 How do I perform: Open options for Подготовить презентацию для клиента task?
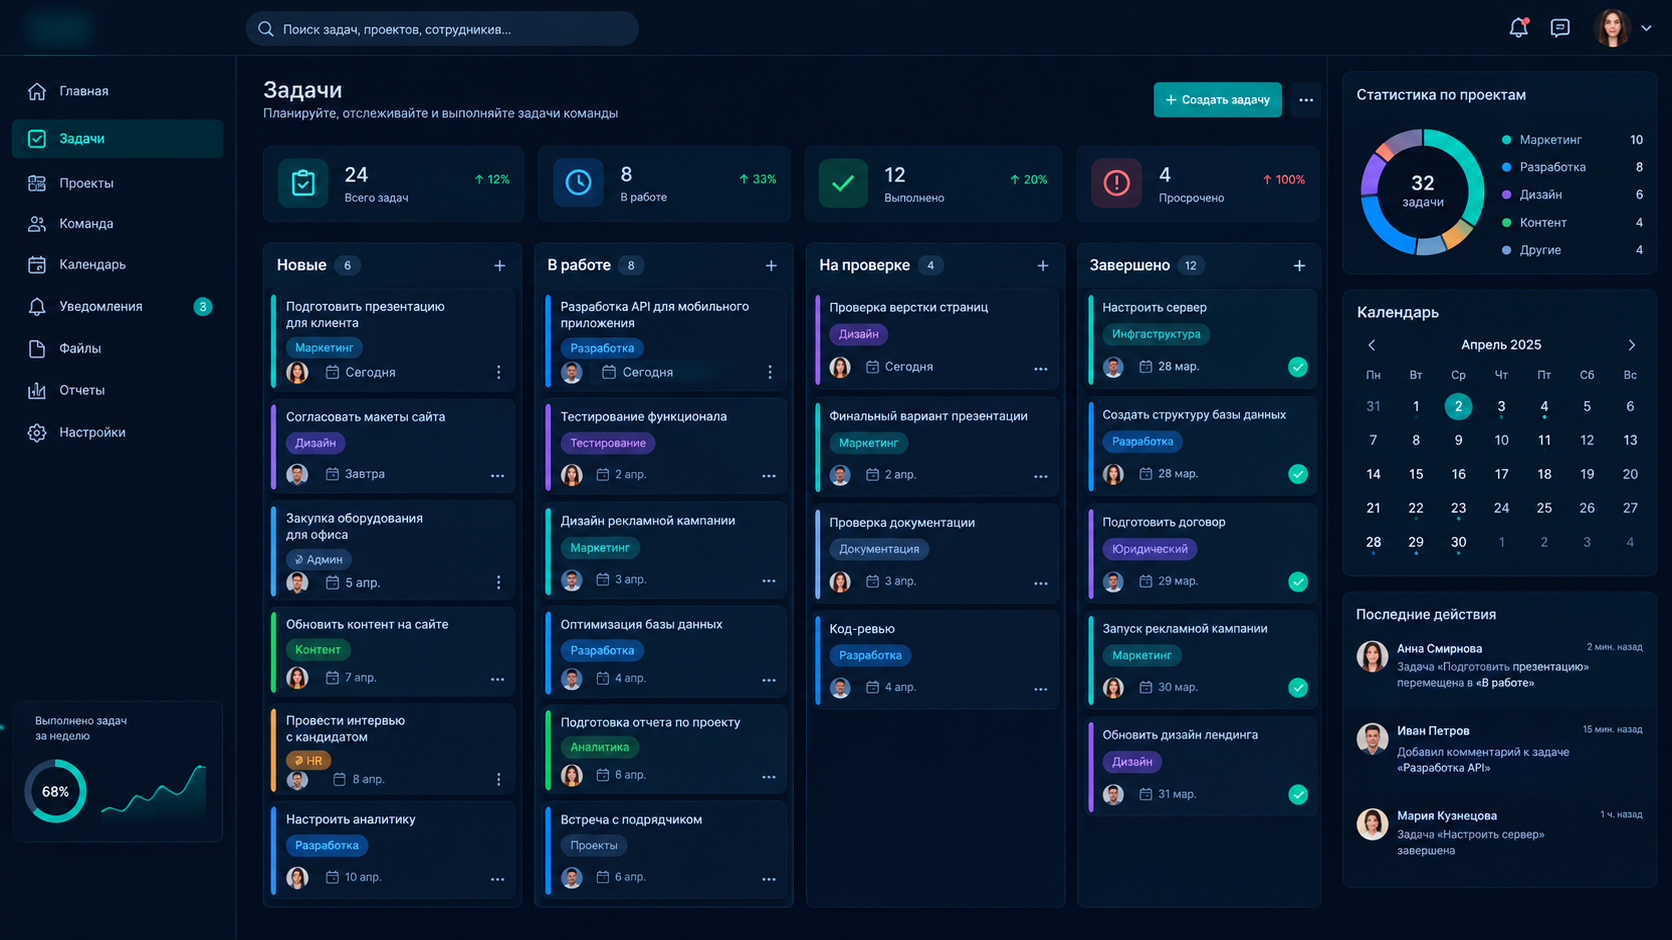coord(499,372)
